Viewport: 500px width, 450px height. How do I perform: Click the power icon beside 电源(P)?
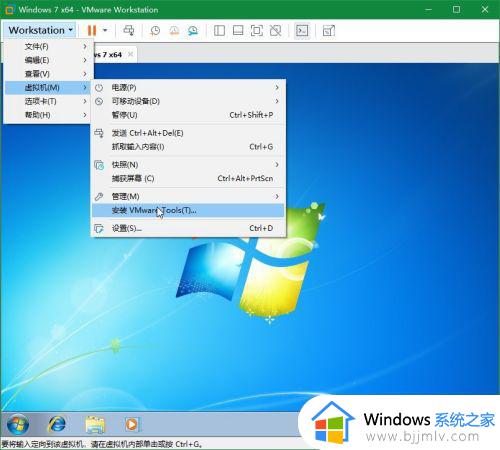click(x=99, y=88)
